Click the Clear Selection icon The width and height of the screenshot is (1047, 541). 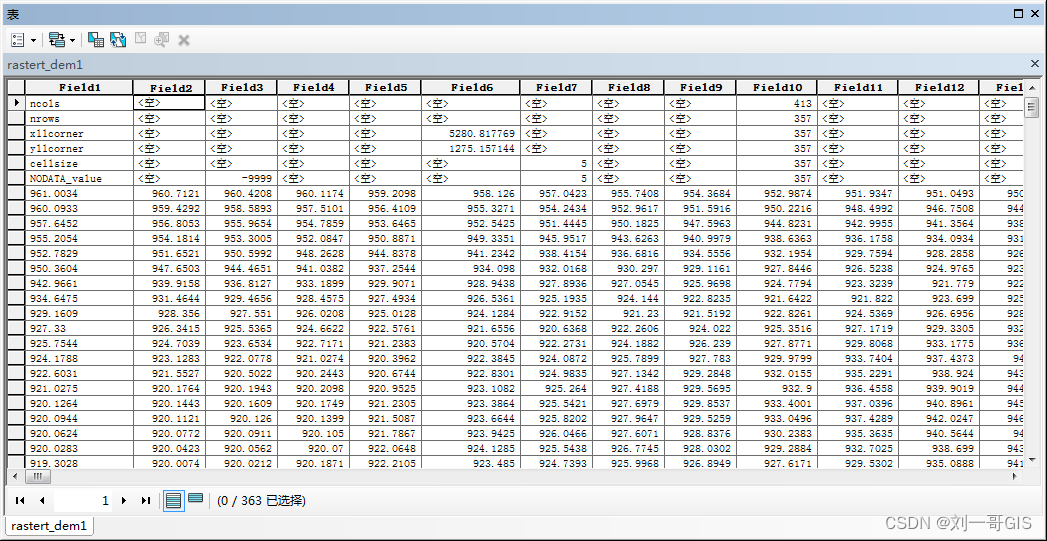pyautogui.click(x=140, y=39)
